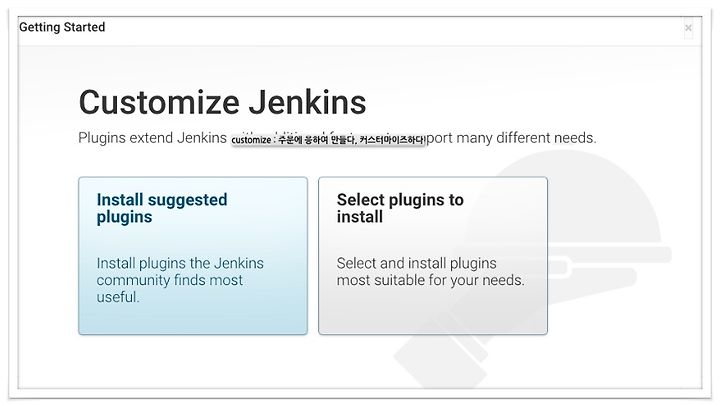Click 'Select and install plugins most suitable' text
Viewport: 720px width, 406px height.
416,271
